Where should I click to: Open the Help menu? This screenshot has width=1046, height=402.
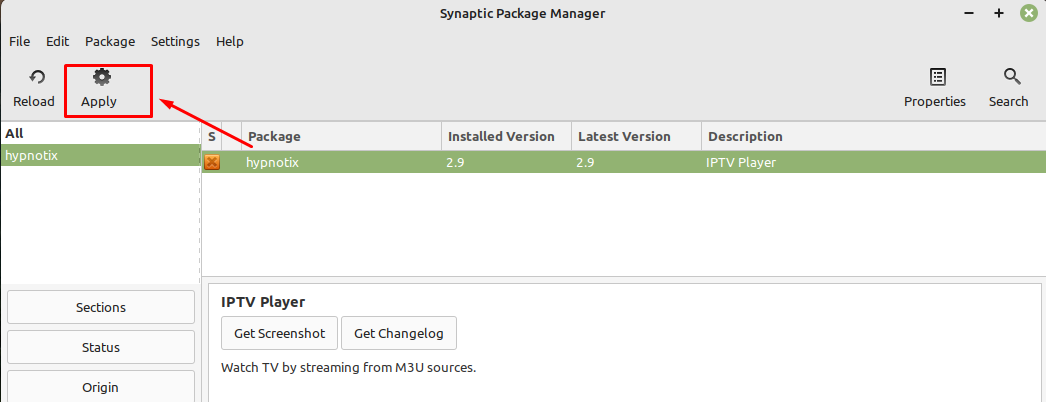(x=229, y=41)
